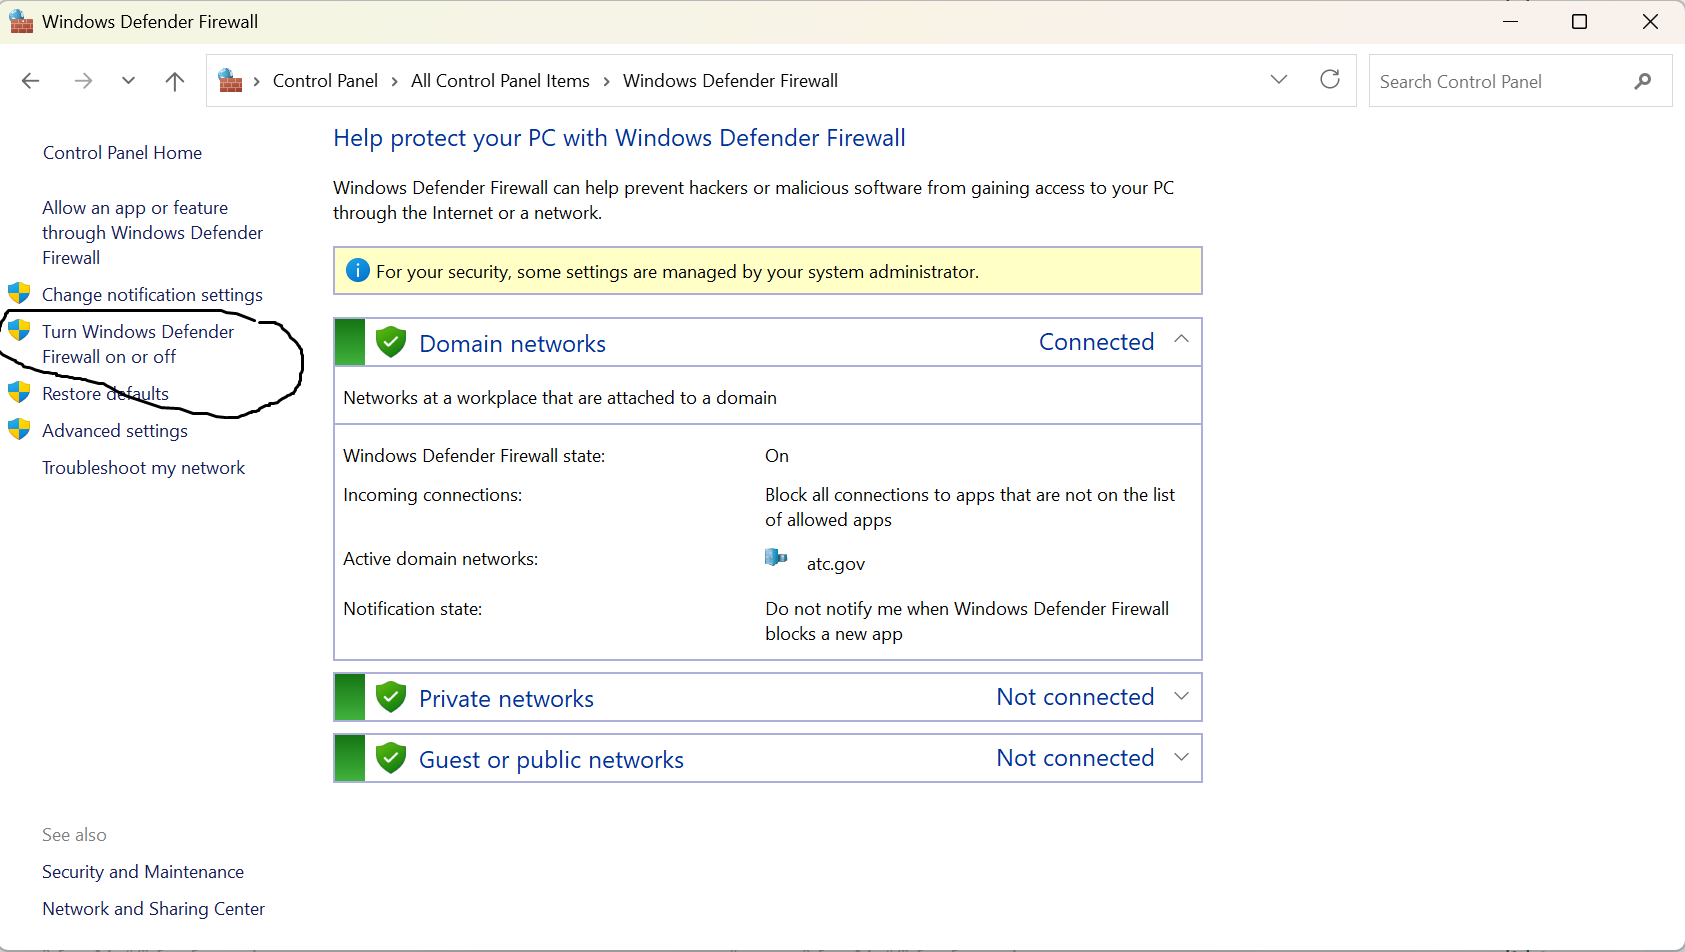Click the atc.gov network name
The height and width of the screenshot is (952, 1685).
click(x=836, y=564)
